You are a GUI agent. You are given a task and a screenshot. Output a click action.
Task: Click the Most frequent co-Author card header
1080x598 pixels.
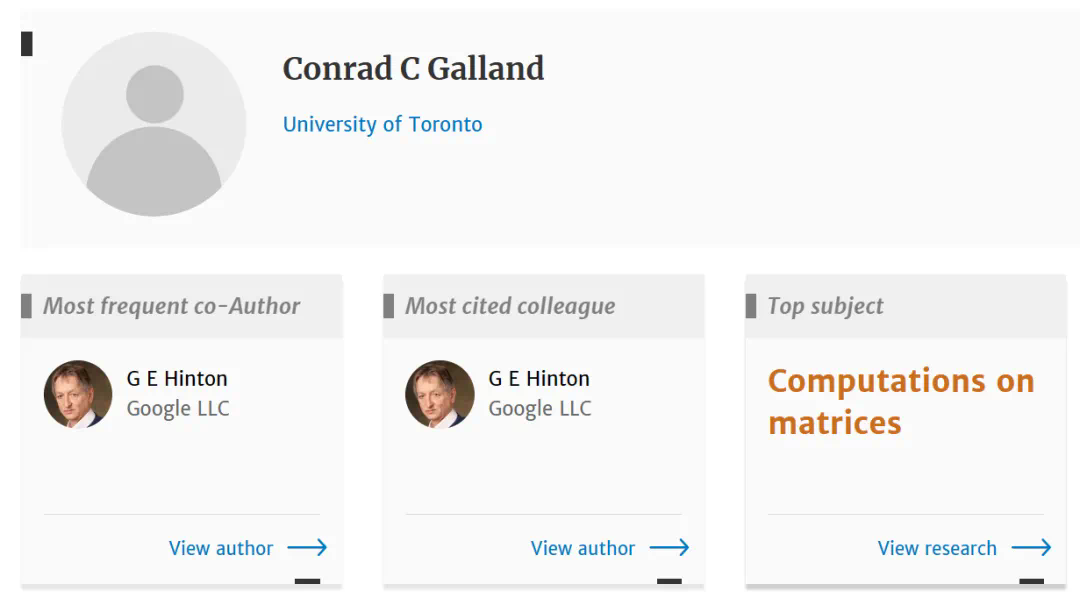coord(171,306)
